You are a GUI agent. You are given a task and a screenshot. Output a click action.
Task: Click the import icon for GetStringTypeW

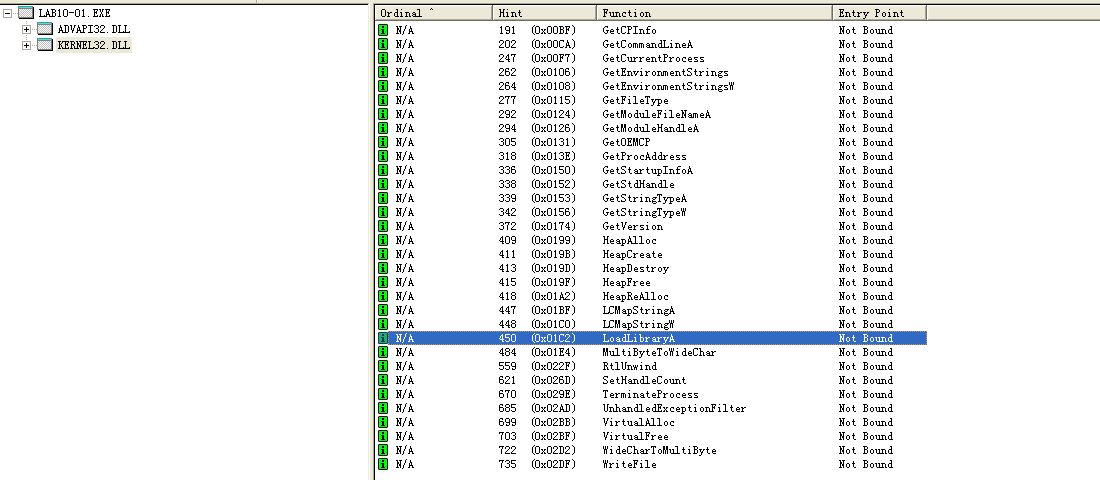click(x=383, y=213)
